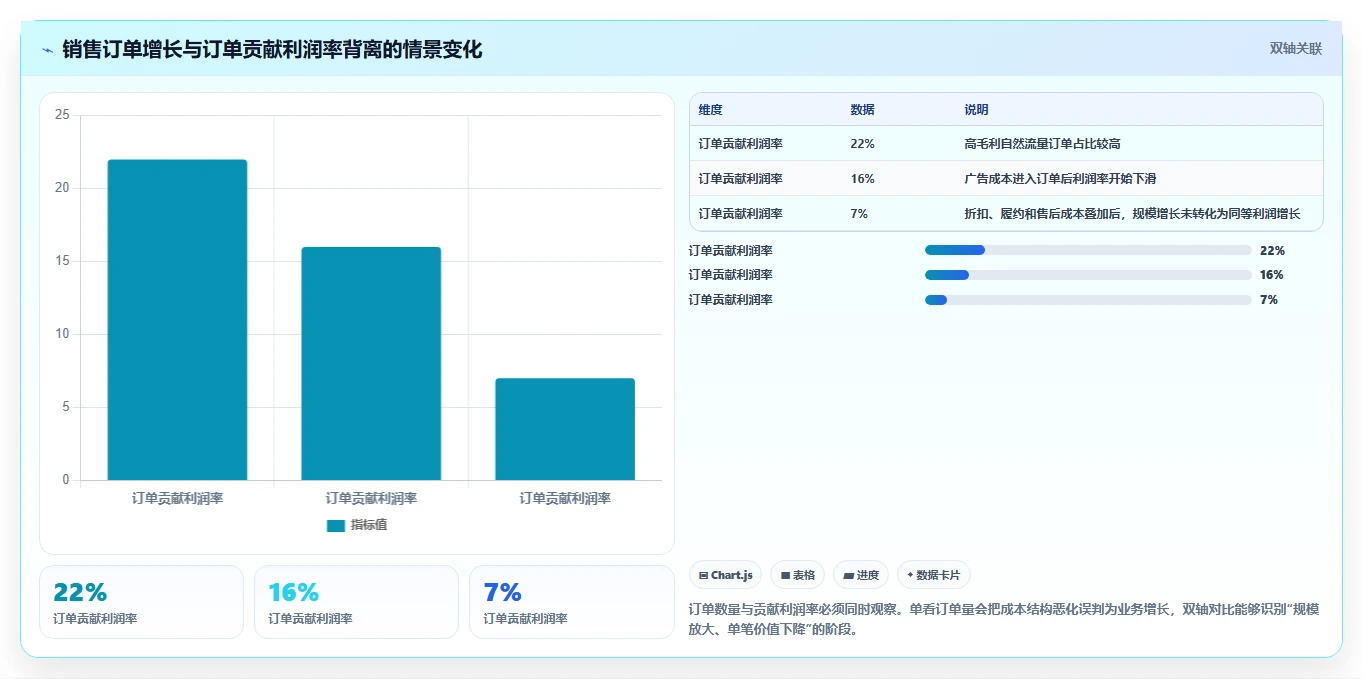
Task: Click the 16% progress bar
Action: coord(1088,275)
